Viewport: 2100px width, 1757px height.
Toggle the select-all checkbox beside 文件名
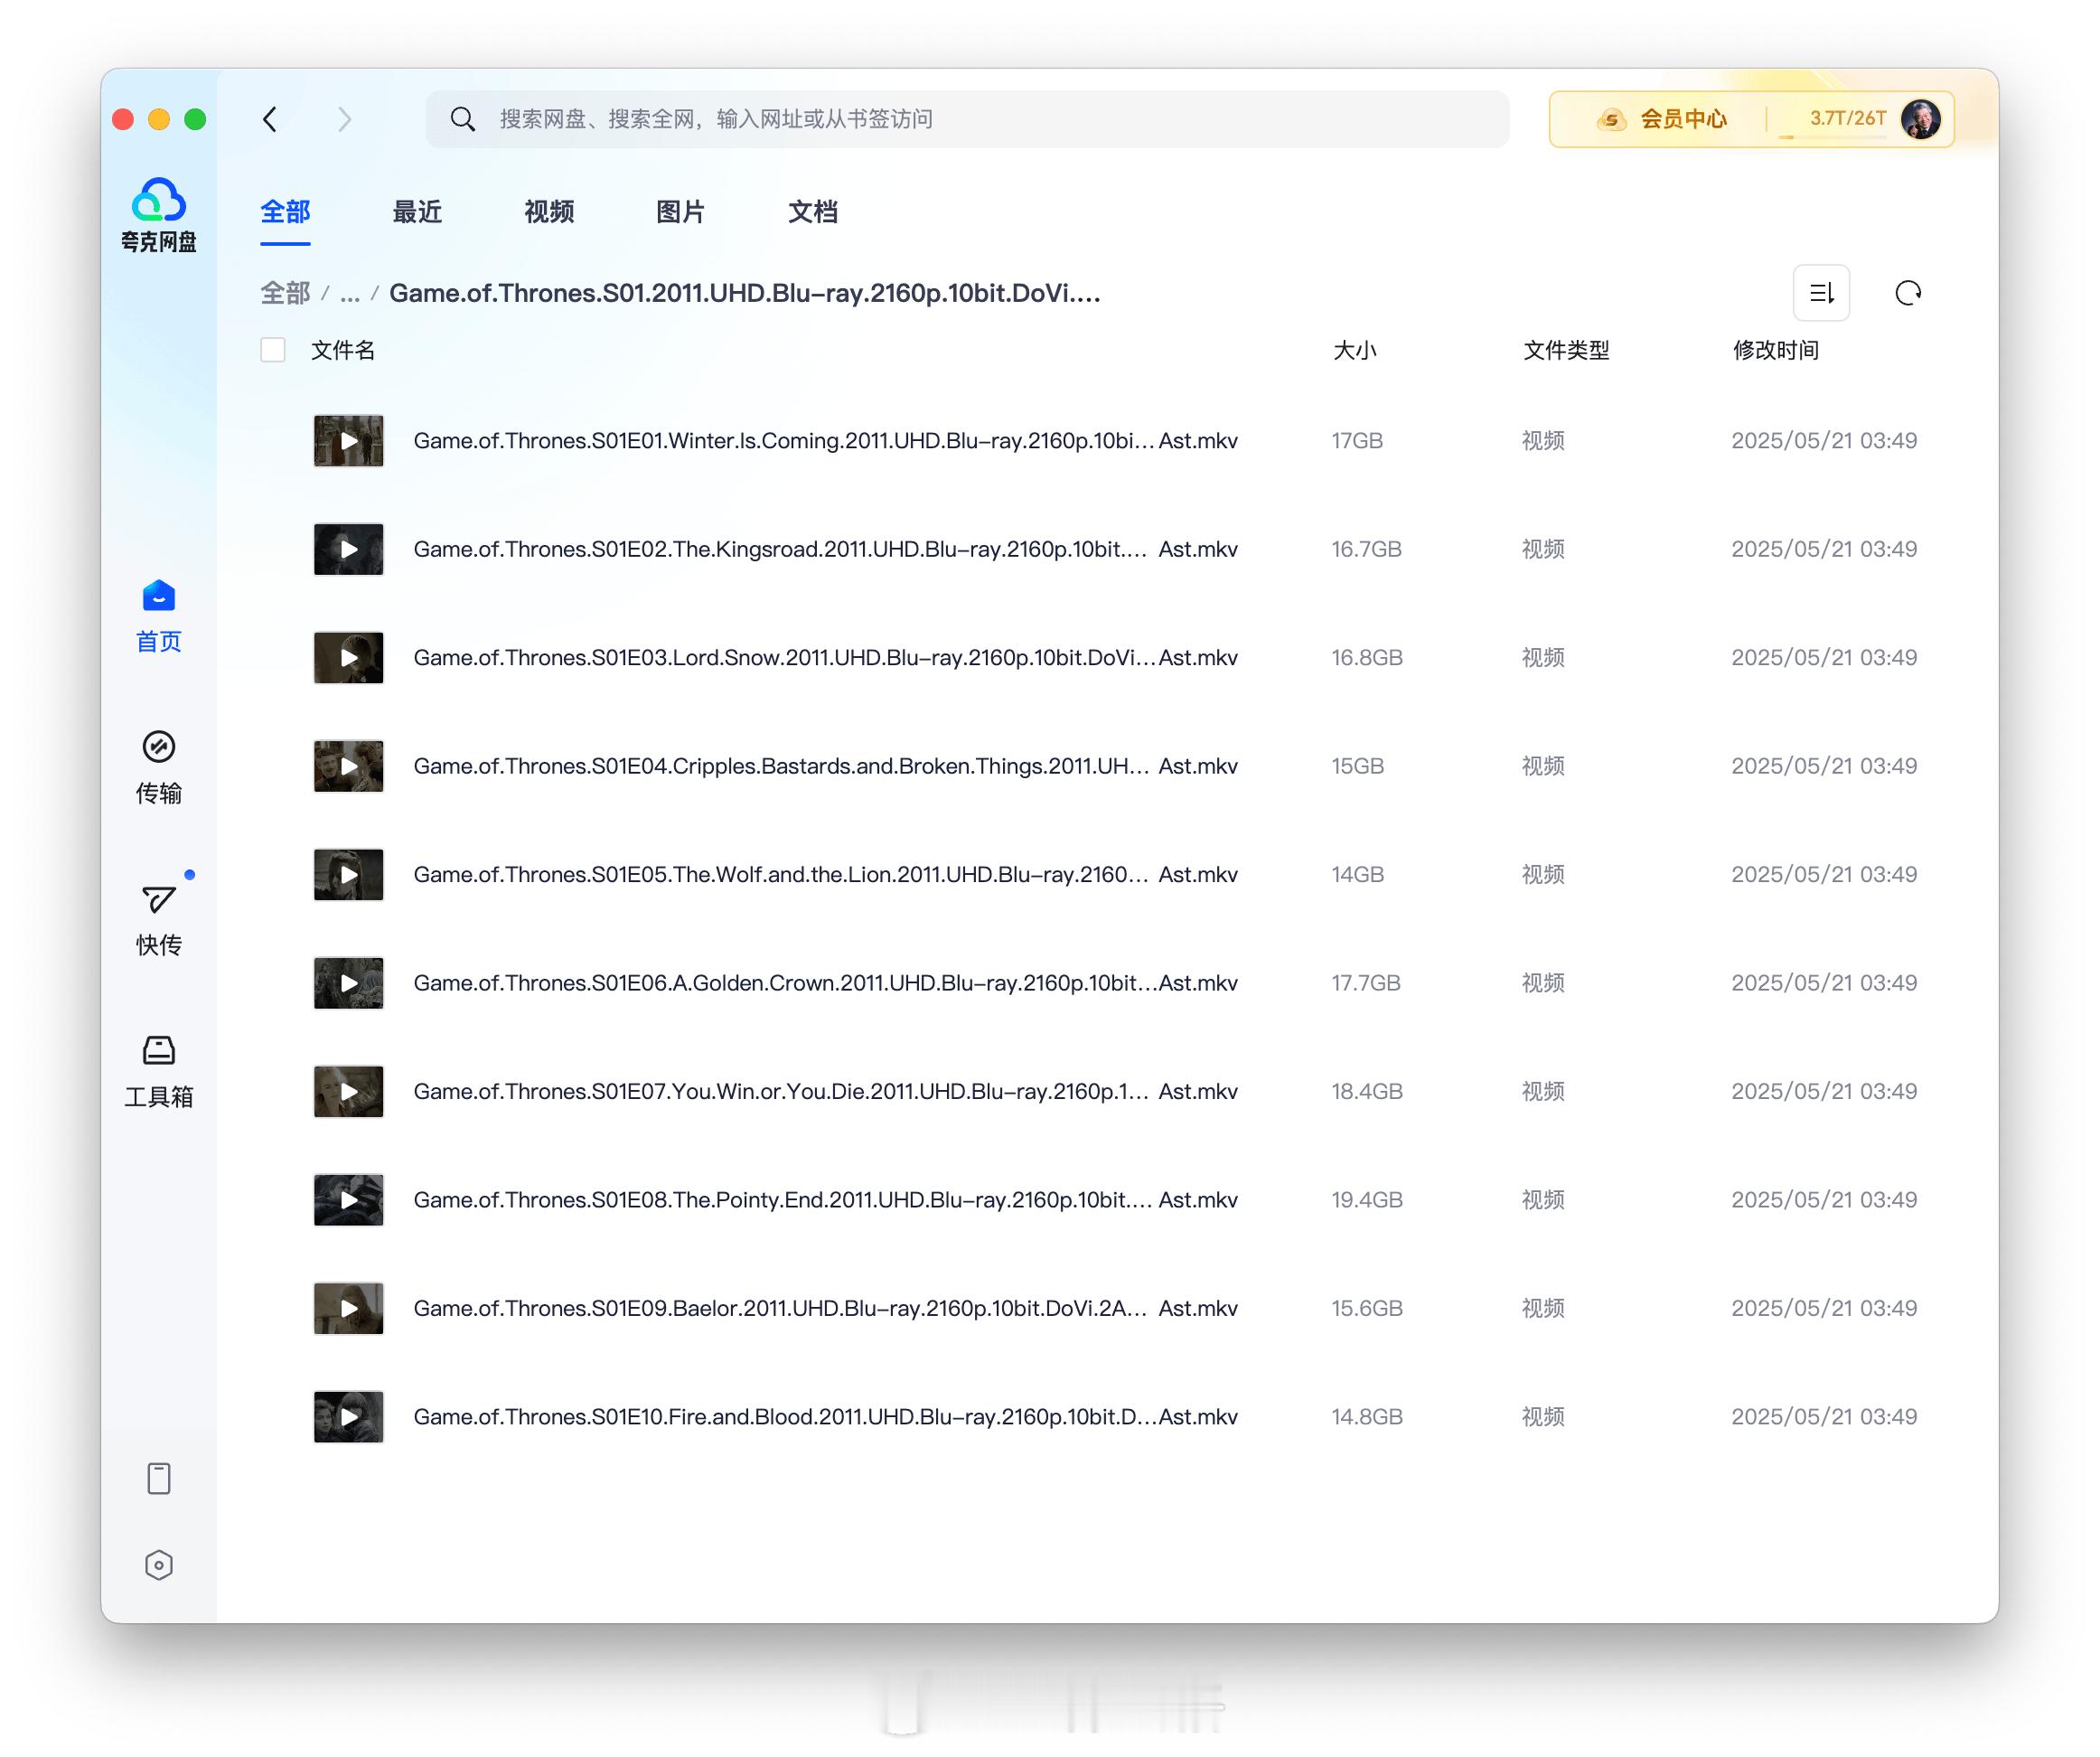272,350
